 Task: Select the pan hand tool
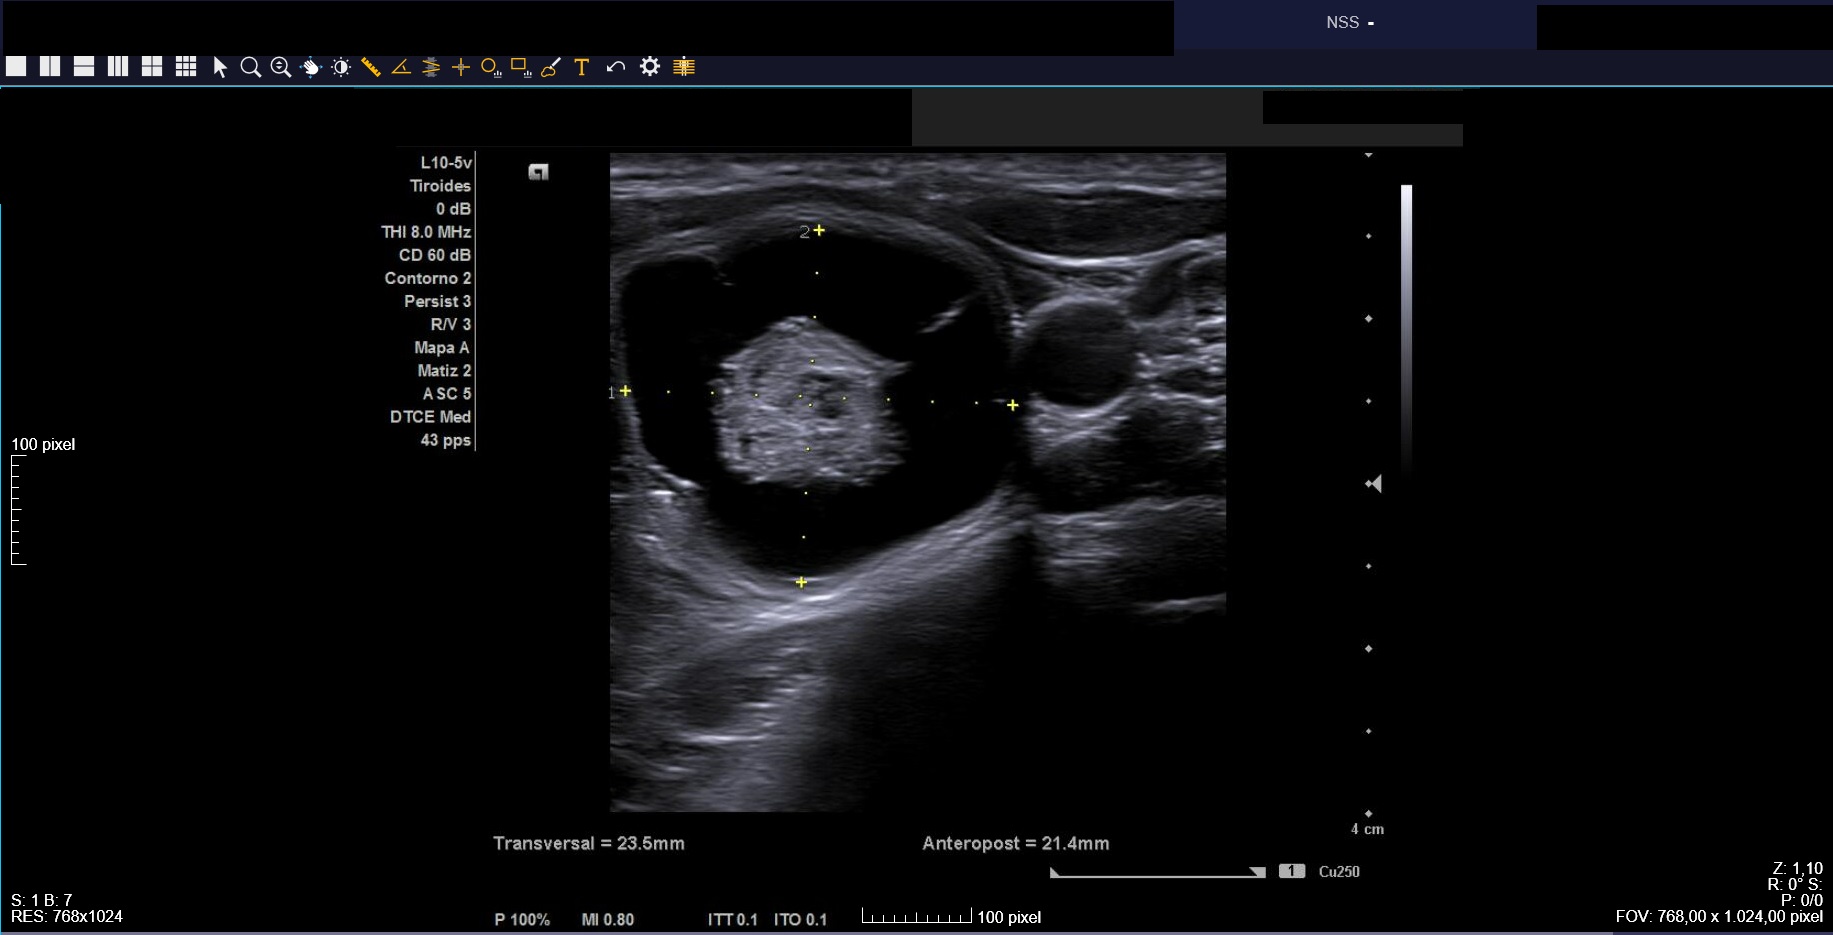311,67
